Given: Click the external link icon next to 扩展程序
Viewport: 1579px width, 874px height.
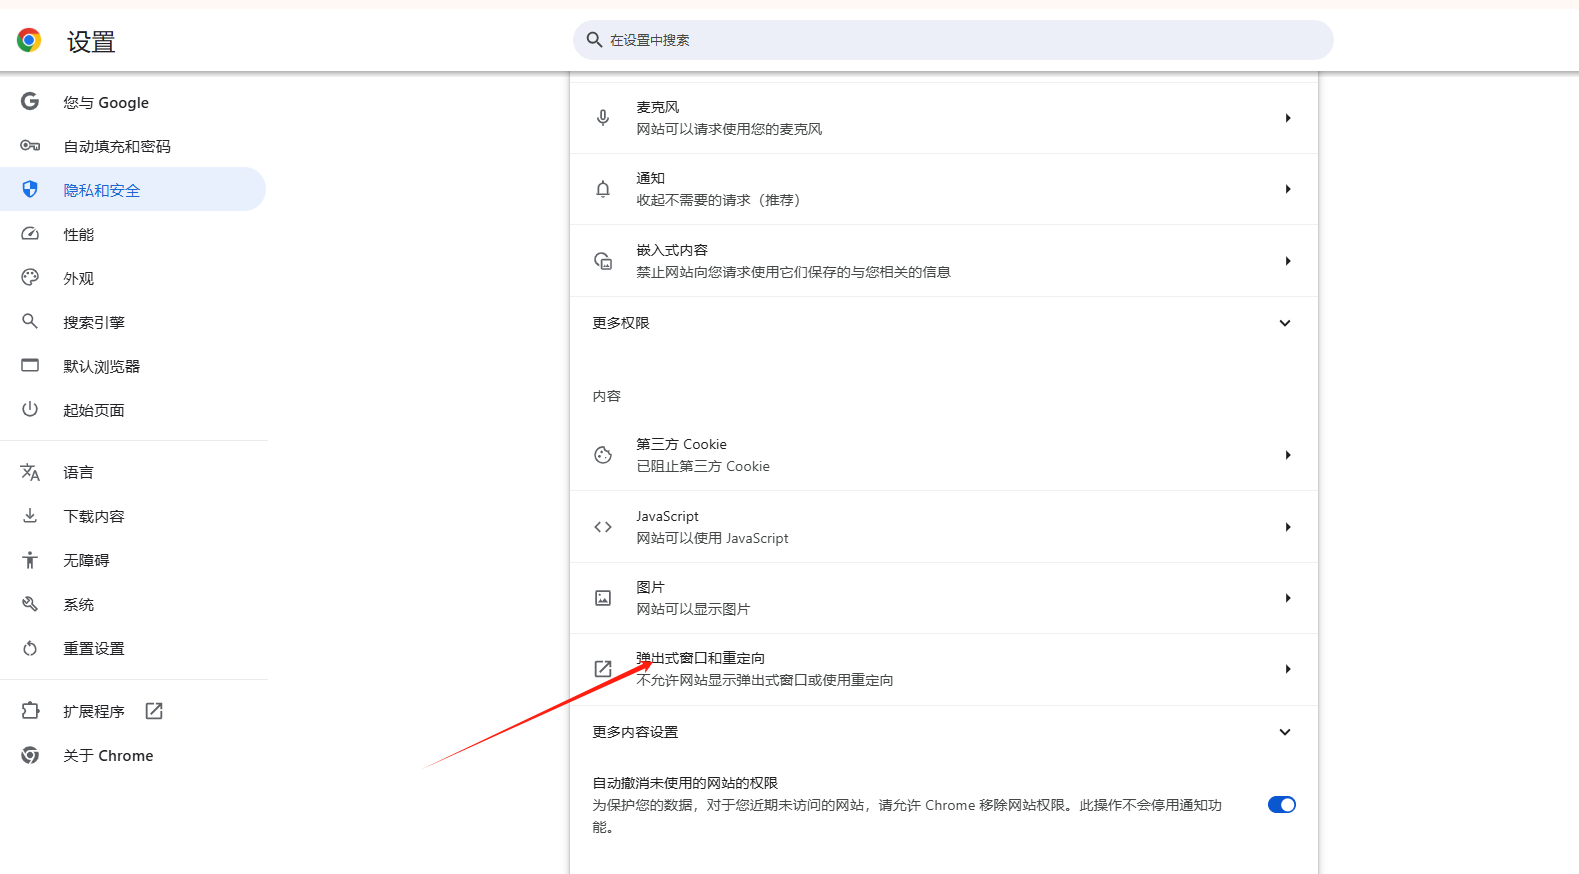Looking at the screenshot, I should [154, 711].
